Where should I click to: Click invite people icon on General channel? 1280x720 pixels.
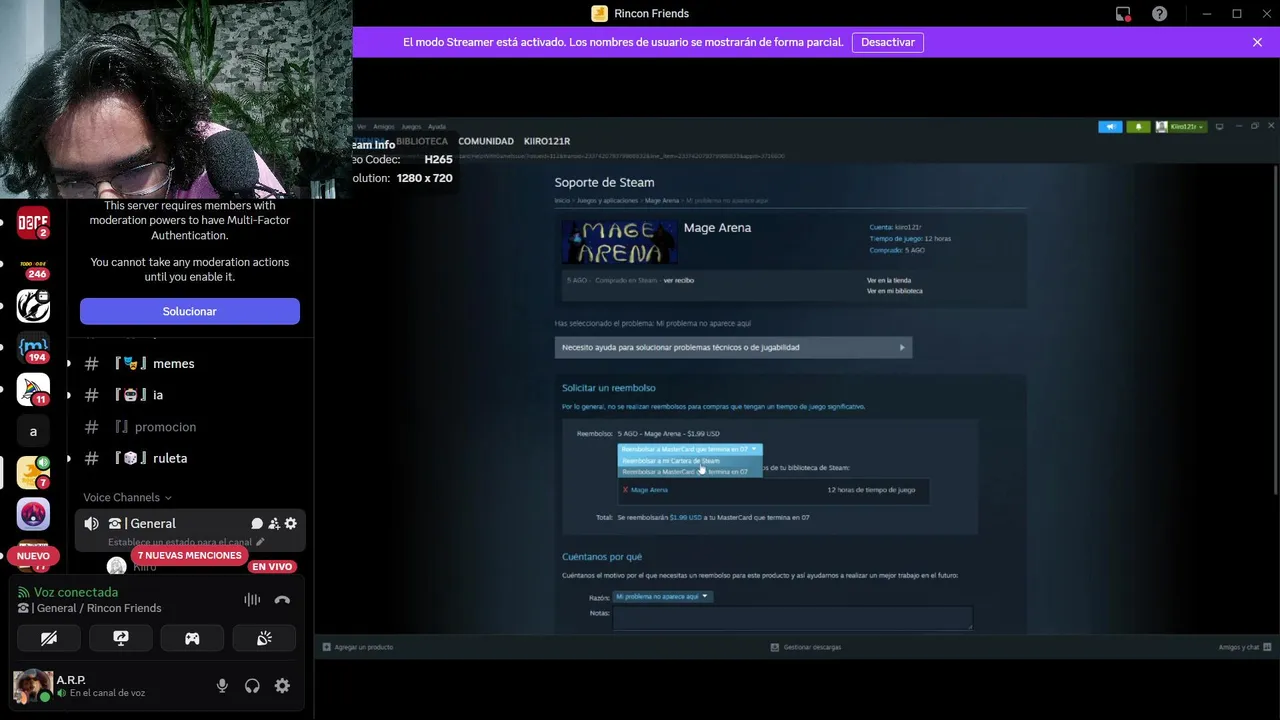274,523
